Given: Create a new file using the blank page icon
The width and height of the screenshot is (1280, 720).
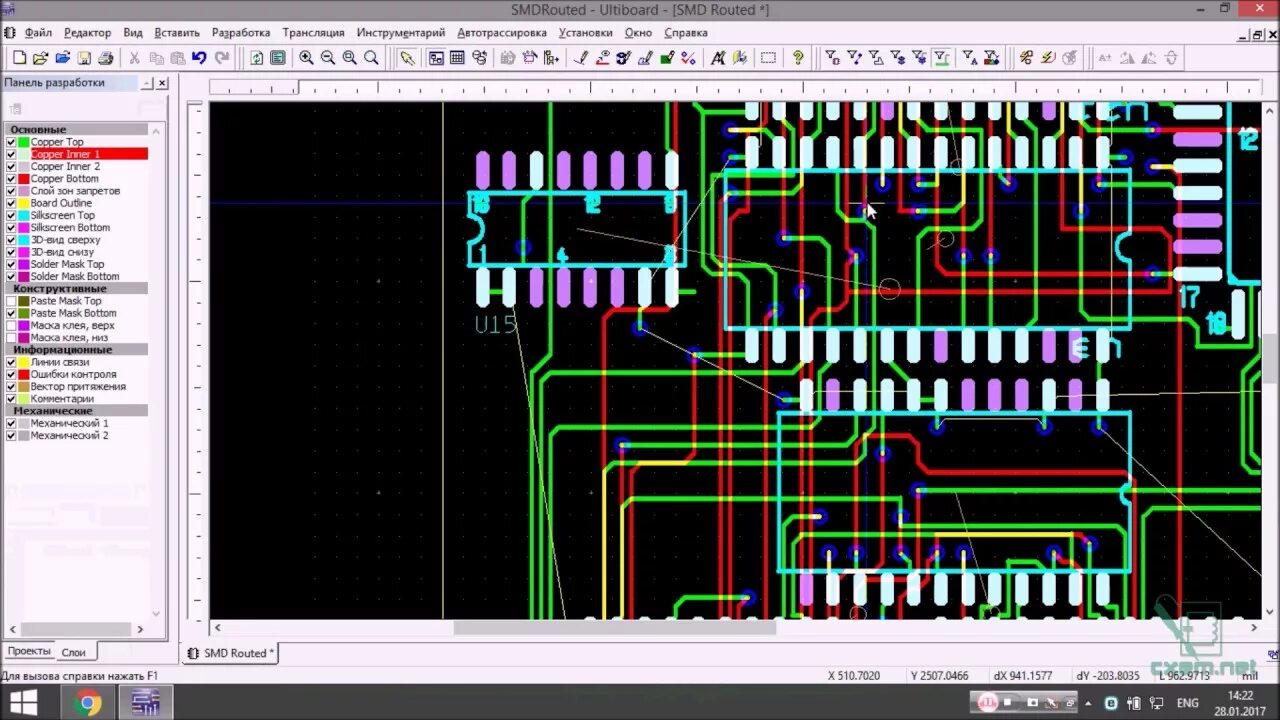Looking at the screenshot, I should click(x=19, y=58).
